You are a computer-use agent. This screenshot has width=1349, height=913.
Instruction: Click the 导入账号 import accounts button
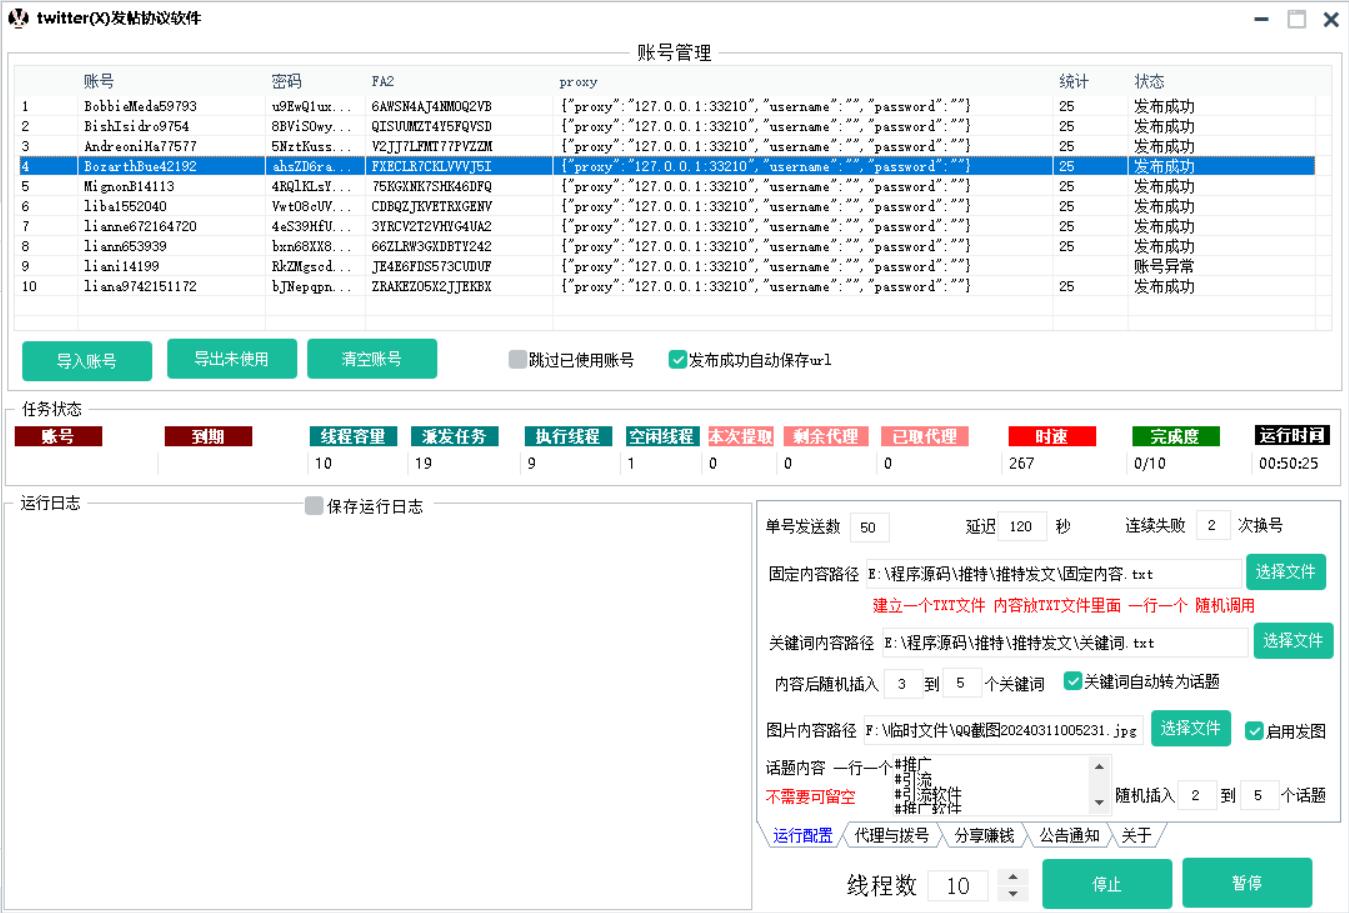pyautogui.click(x=87, y=361)
